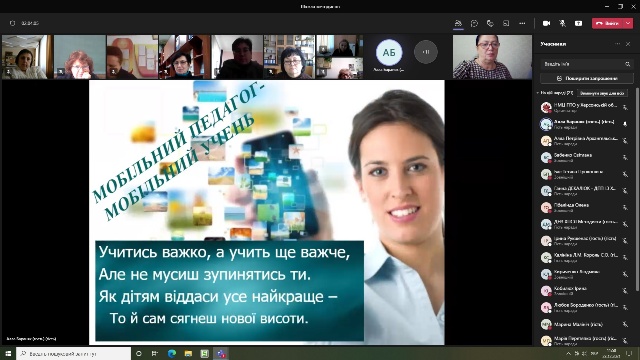The height and width of the screenshot is (360, 640).
Task: Click the share content tray icon
Action: tap(578, 24)
